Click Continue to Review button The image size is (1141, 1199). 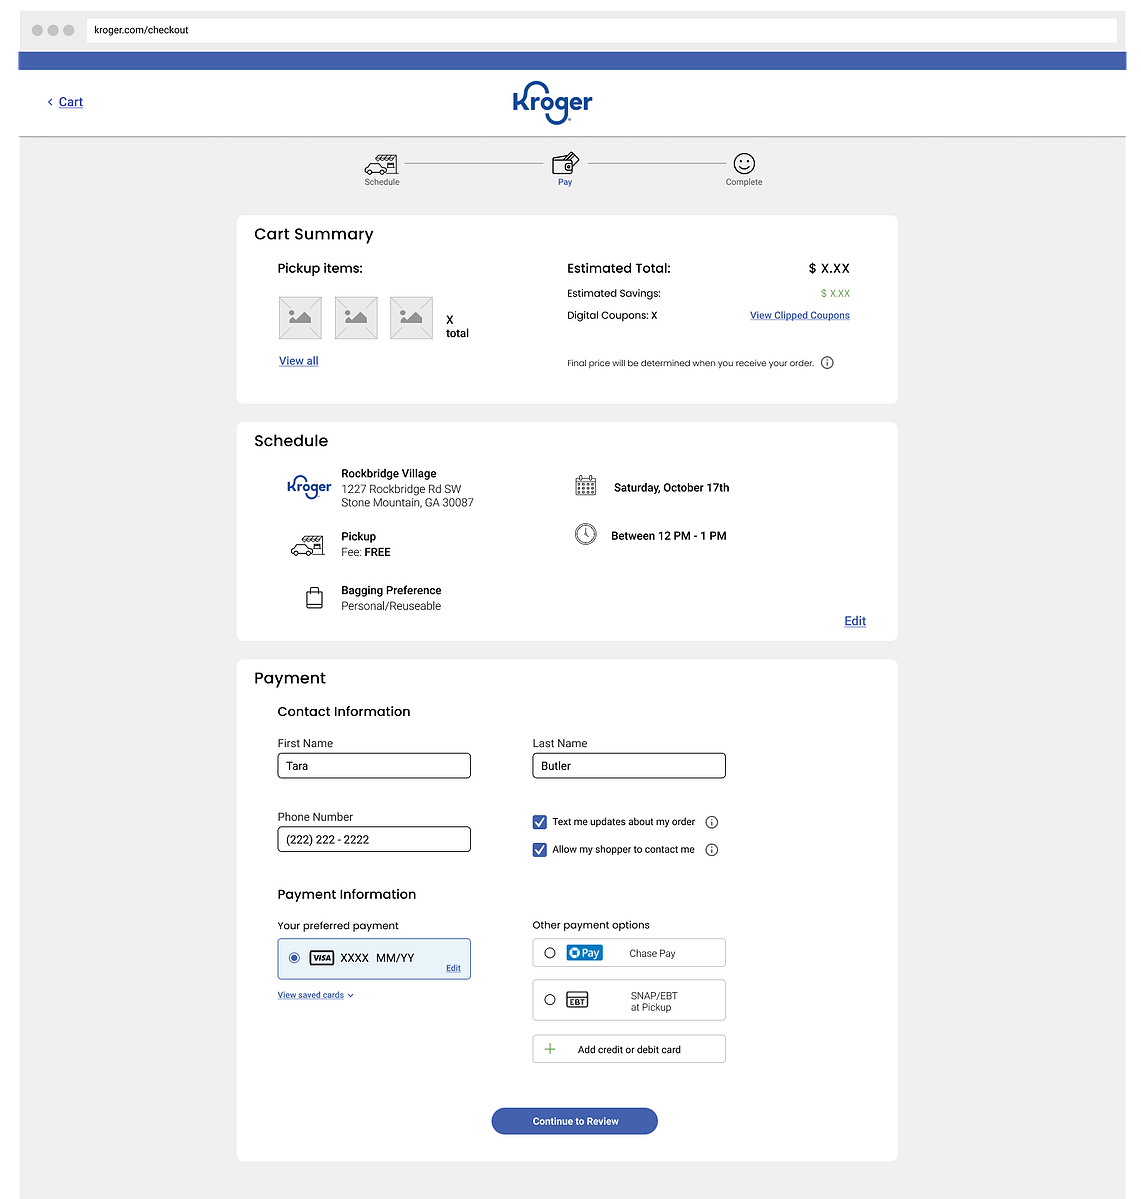[x=574, y=1121]
